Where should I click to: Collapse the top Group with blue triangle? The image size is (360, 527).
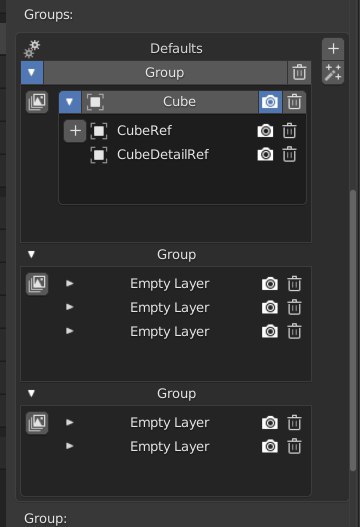tap(32, 73)
